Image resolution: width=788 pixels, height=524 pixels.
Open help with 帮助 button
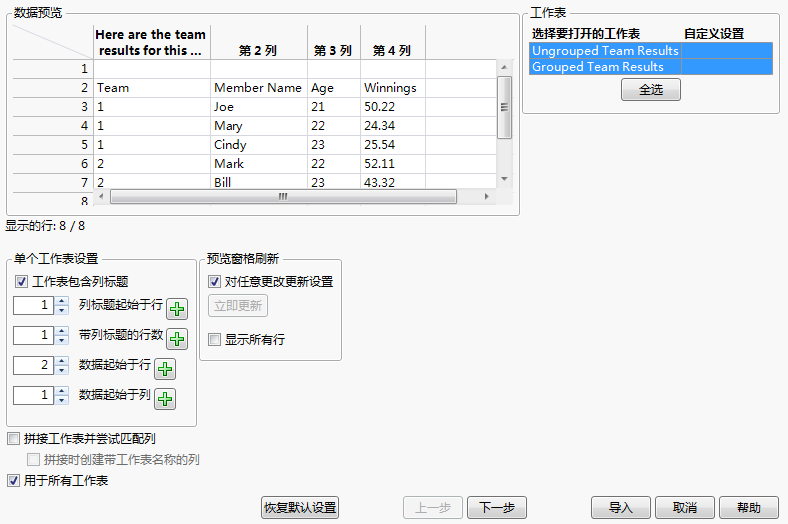pyautogui.click(x=749, y=507)
